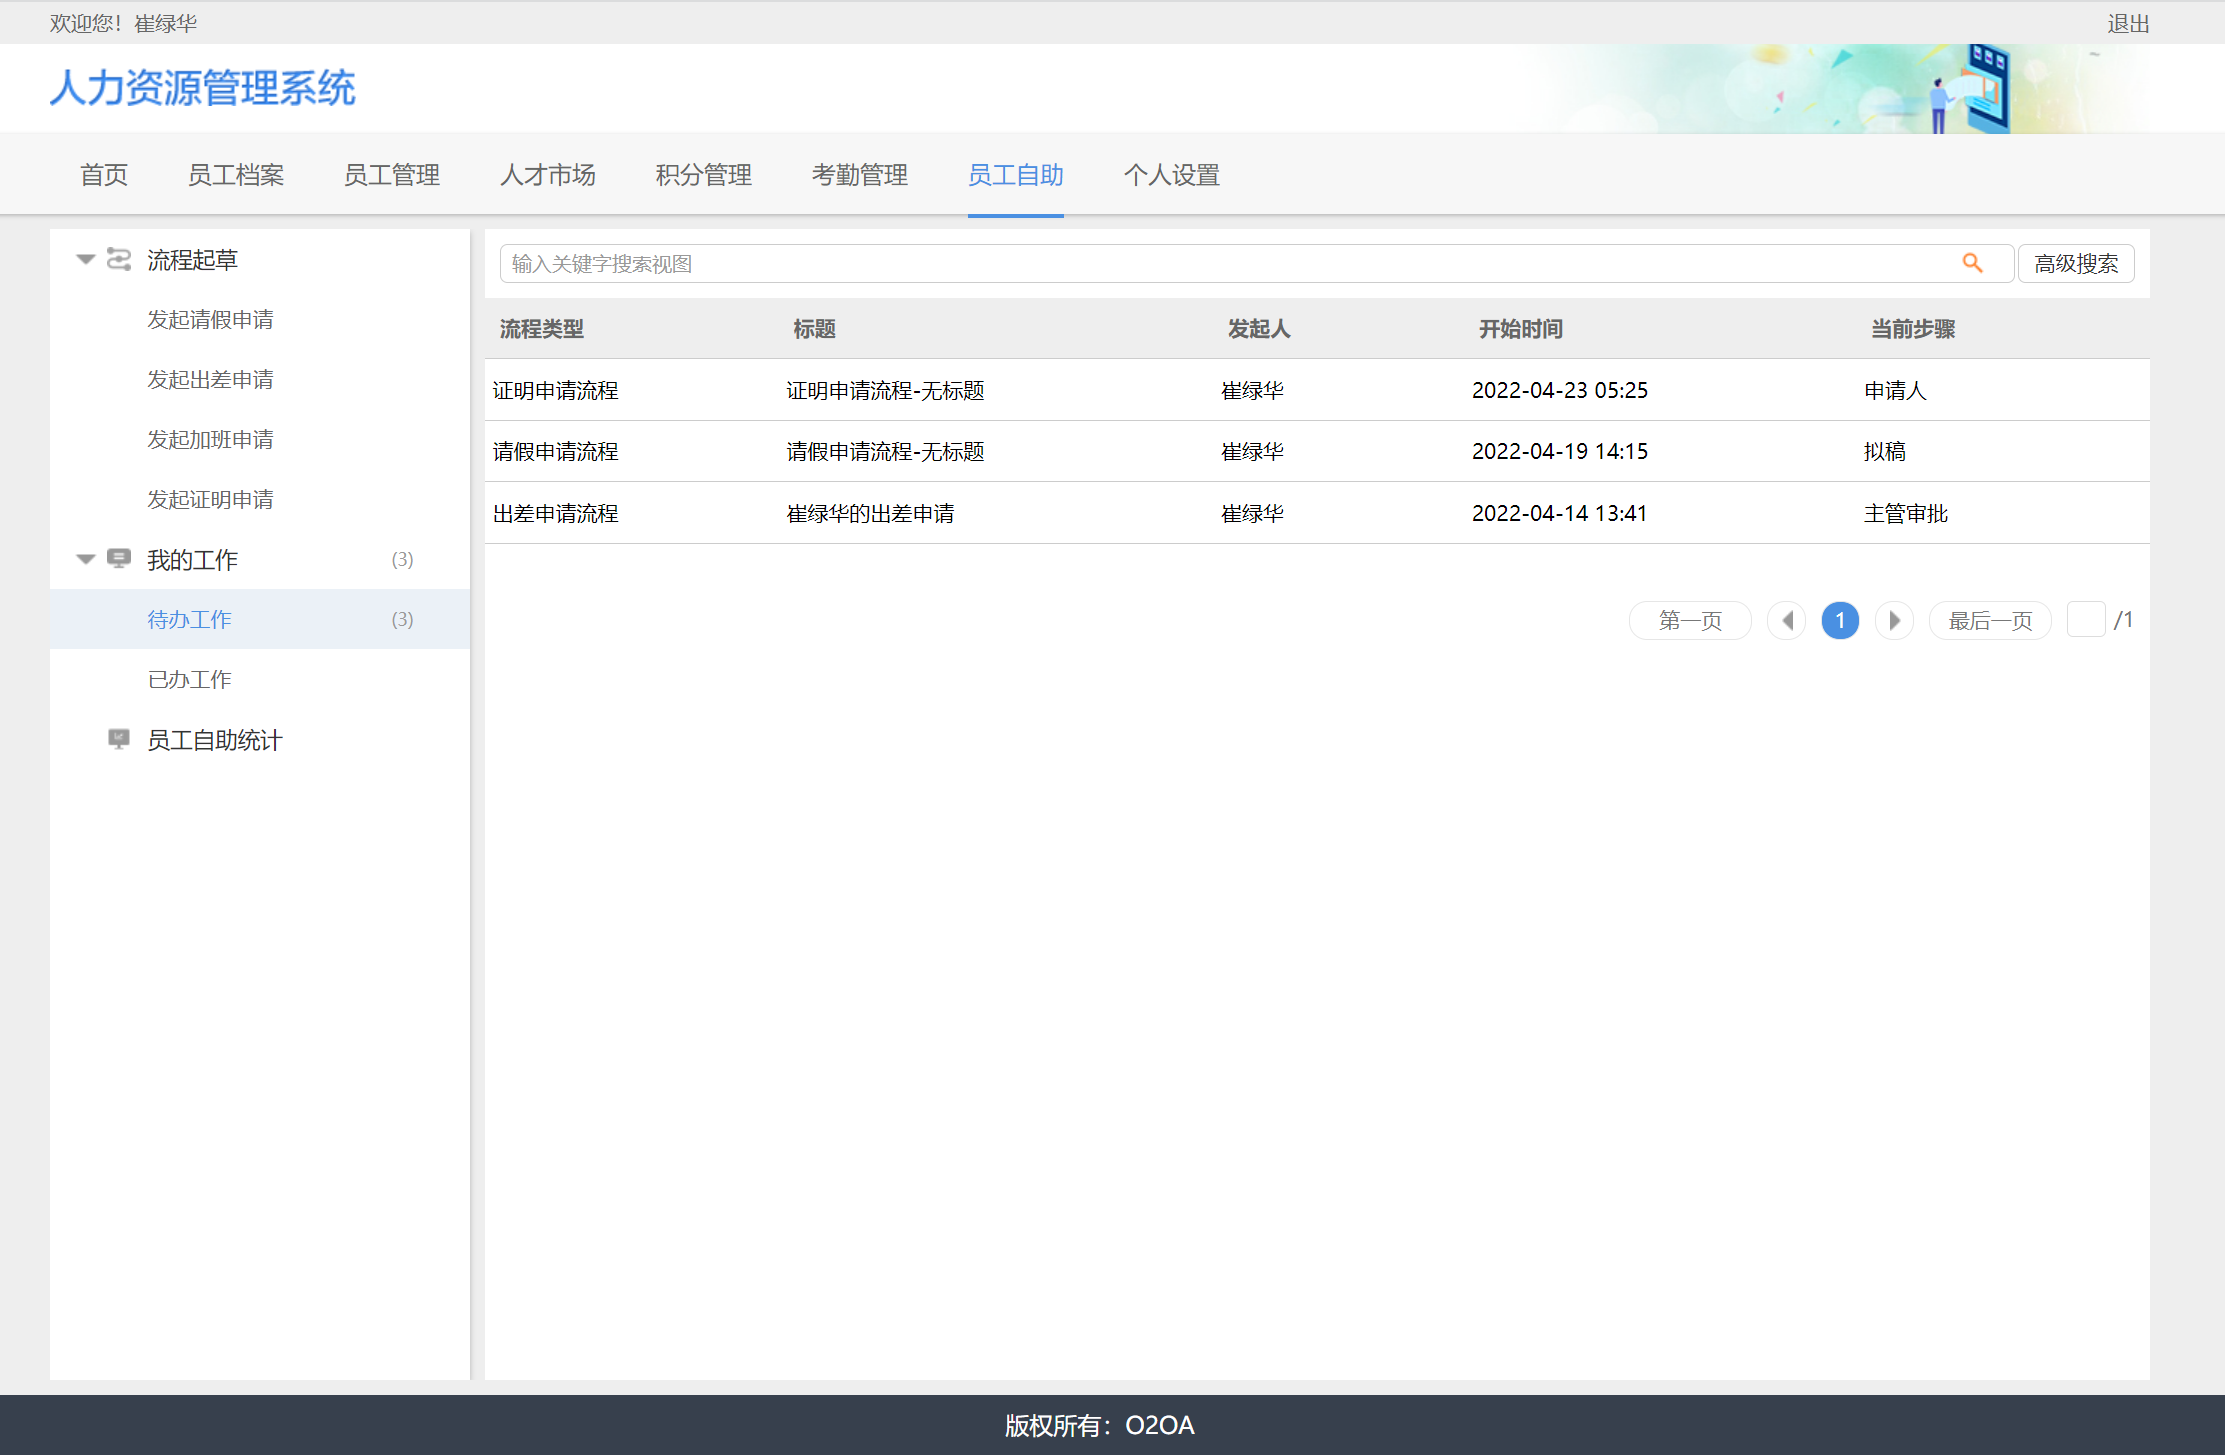2225x1455 pixels.
Task: Click the 员工自助统计 chart icon
Action: coord(119,739)
